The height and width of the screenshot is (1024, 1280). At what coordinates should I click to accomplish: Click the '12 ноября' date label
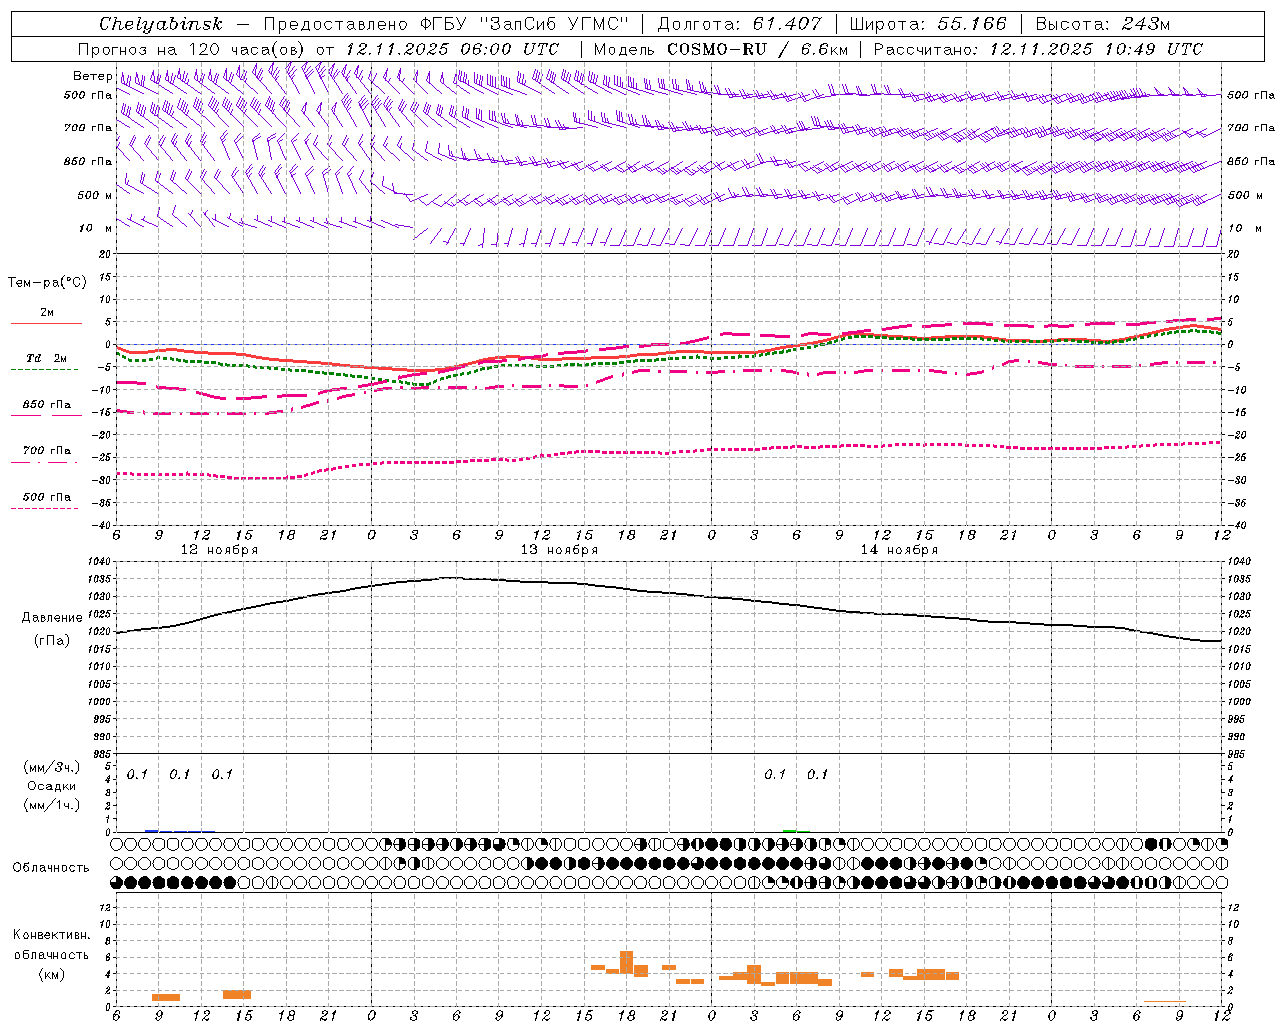click(219, 550)
